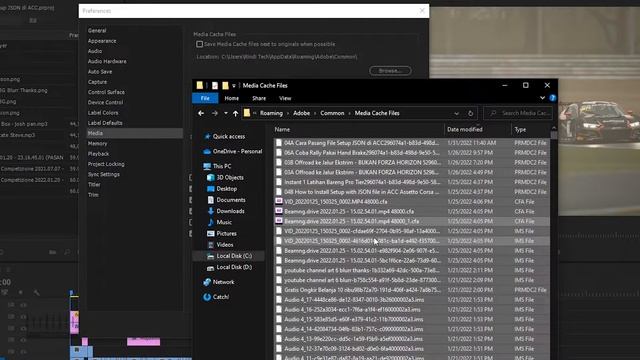
Task: Open Explorer help question mark icon
Action: click(x=553, y=98)
